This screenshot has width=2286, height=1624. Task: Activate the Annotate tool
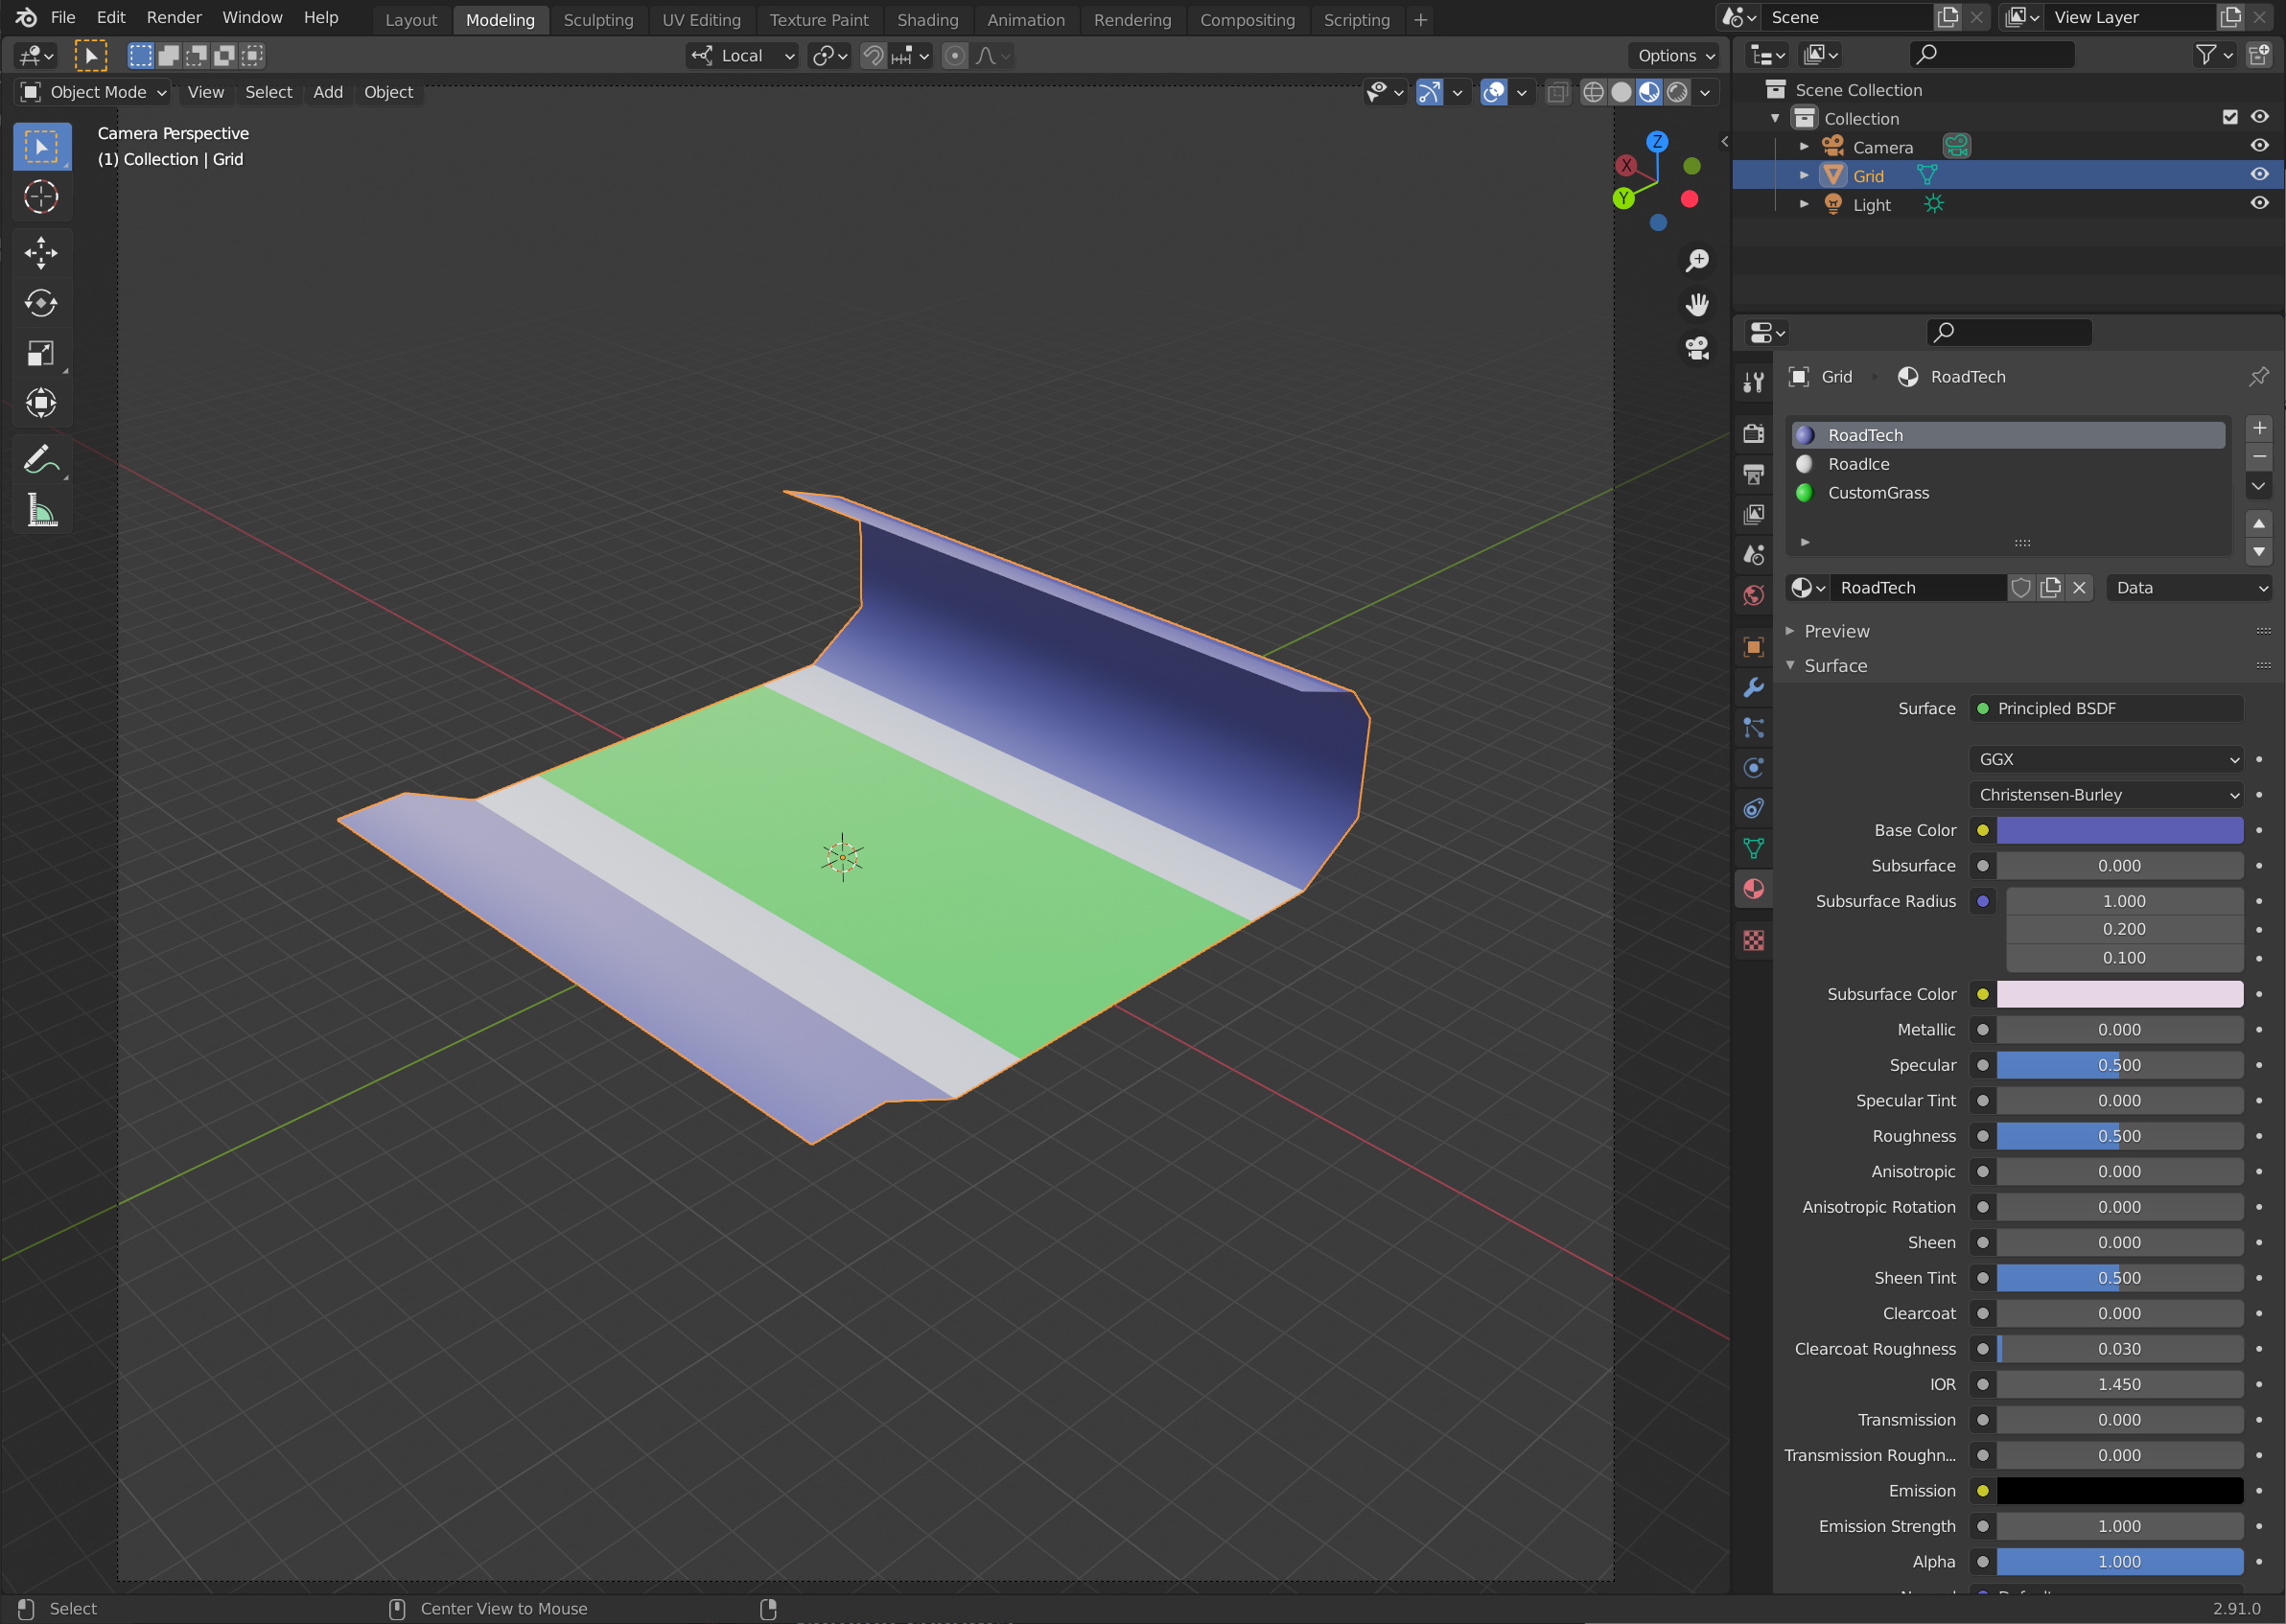41,458
